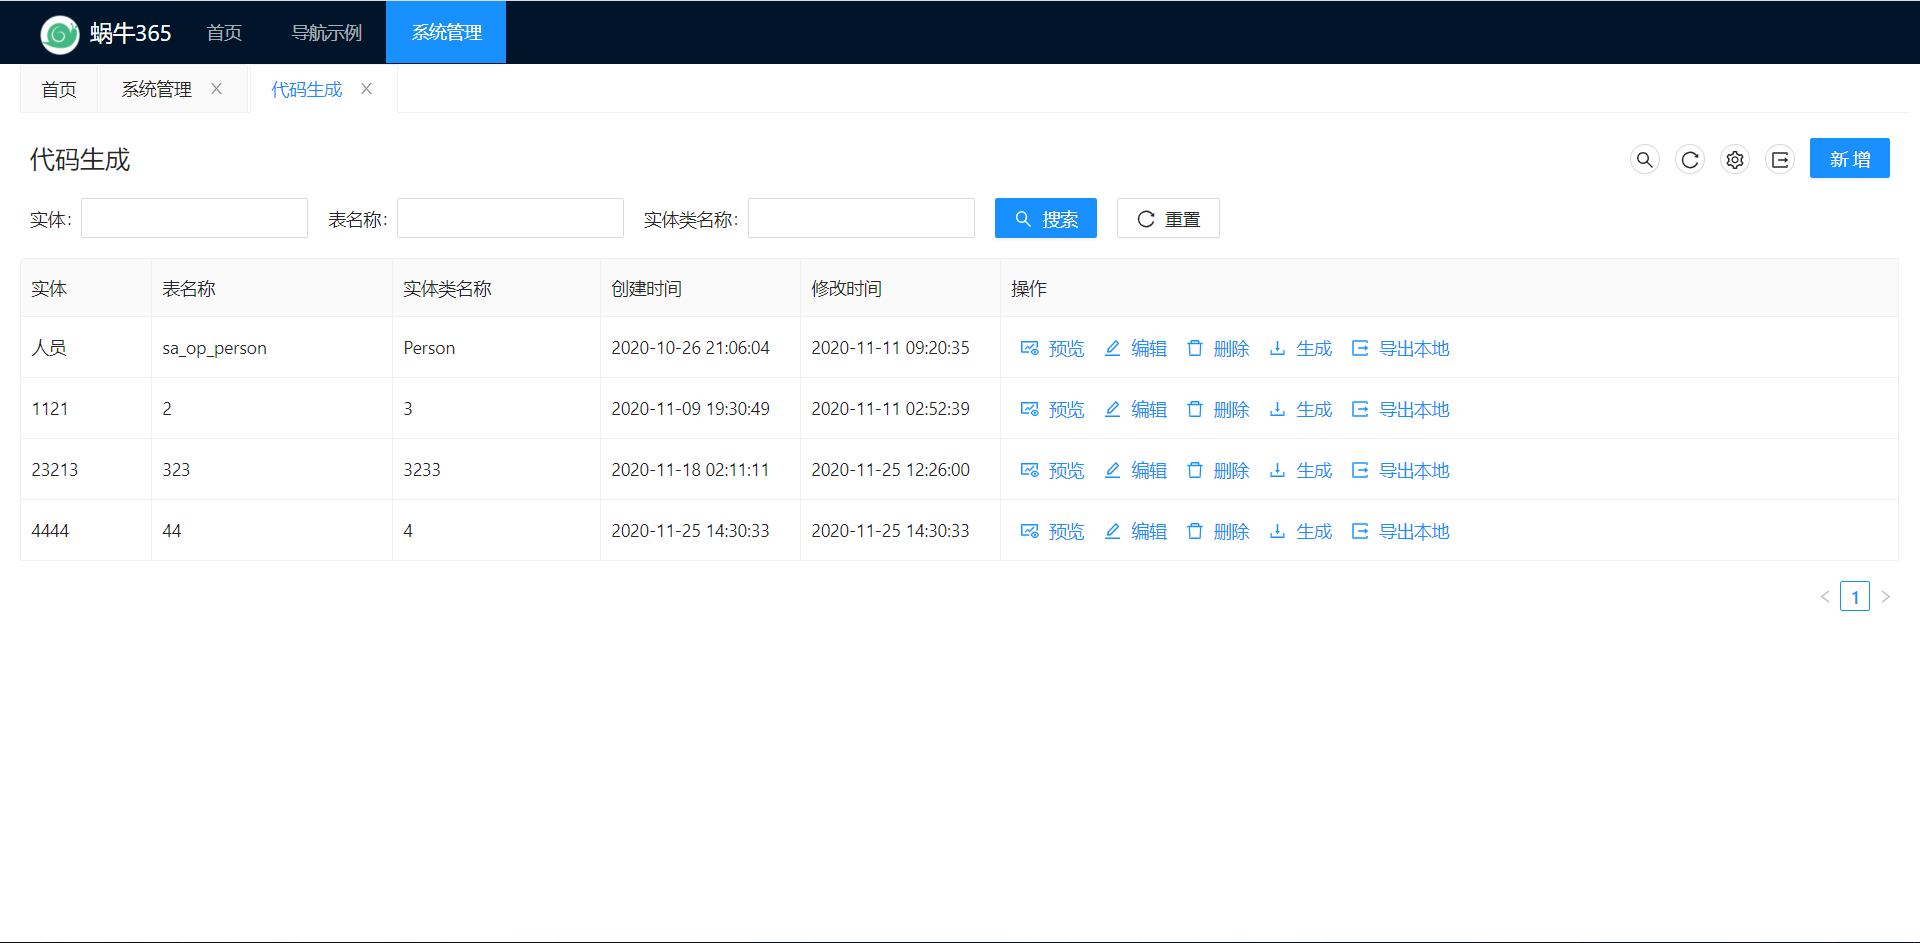
Task: Generate code for 人员 row
Action: click(x=1300, y=348)
